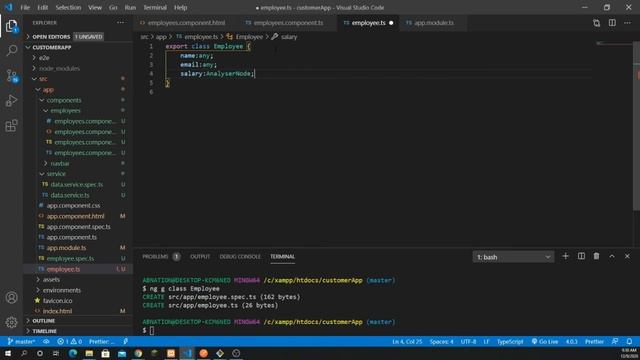640x360 pixels.
Task: Open the Search view in activity bar
Action: click(x=11, y=51)
